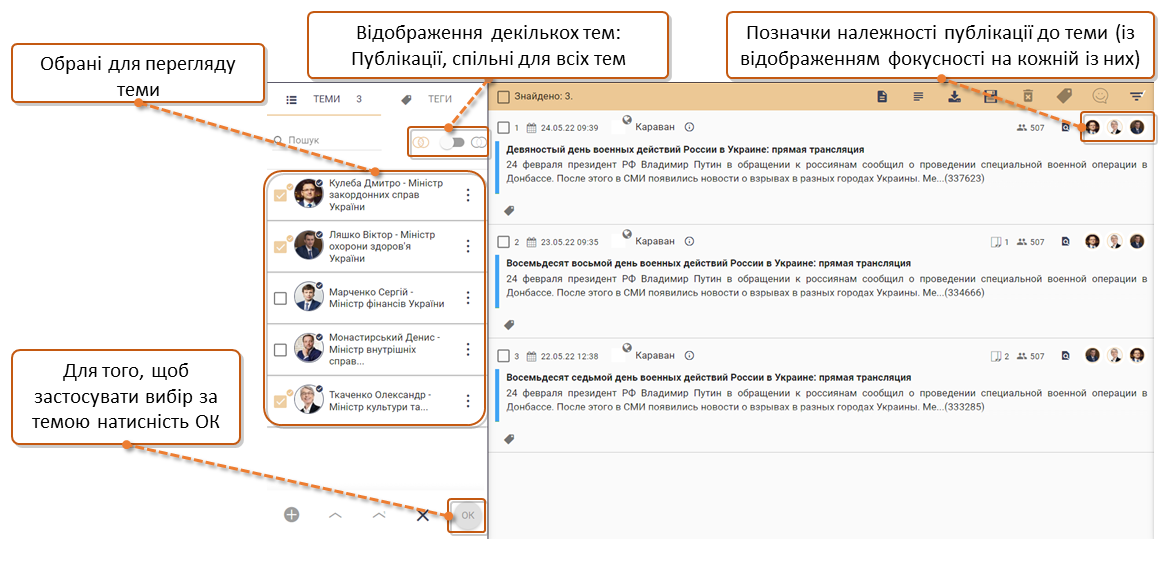Open the document view icon in results toolbar
This screenshot has width=1160, height=562.
[882, 96]
